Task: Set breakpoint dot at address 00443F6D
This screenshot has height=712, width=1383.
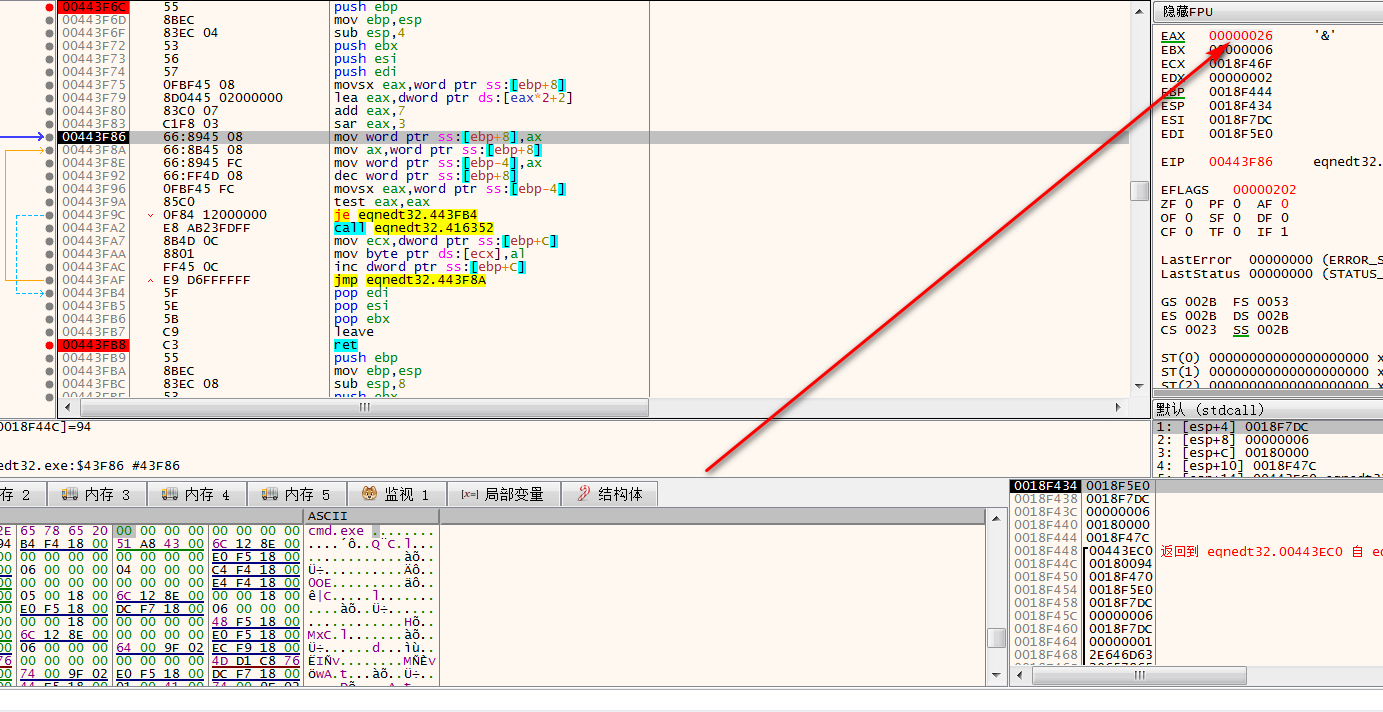Action: pyautogui.click(x=50, y=20)
